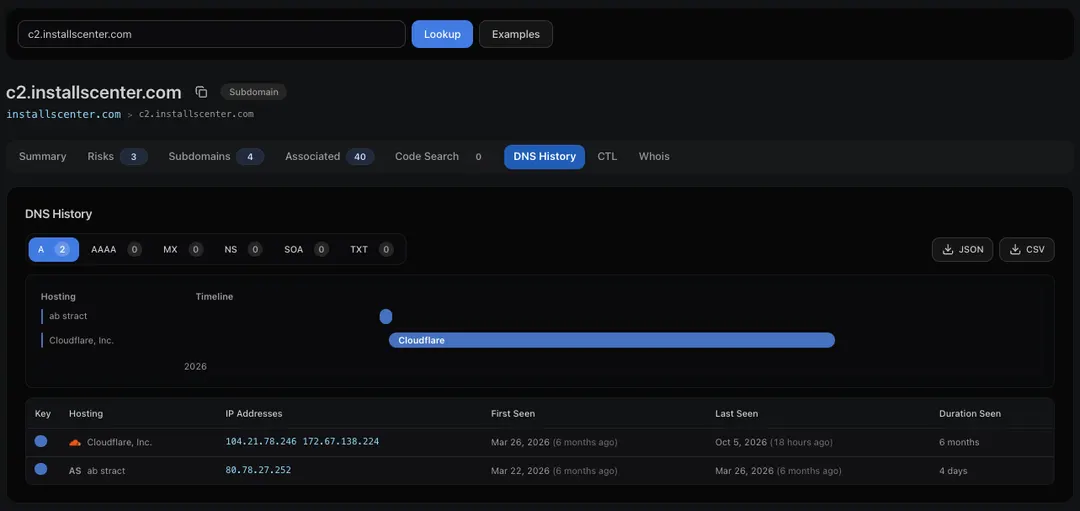Click the c2.installscenter.com breadcrumb text
Viewport: 1080px width, 511px height.
[196, 114]
